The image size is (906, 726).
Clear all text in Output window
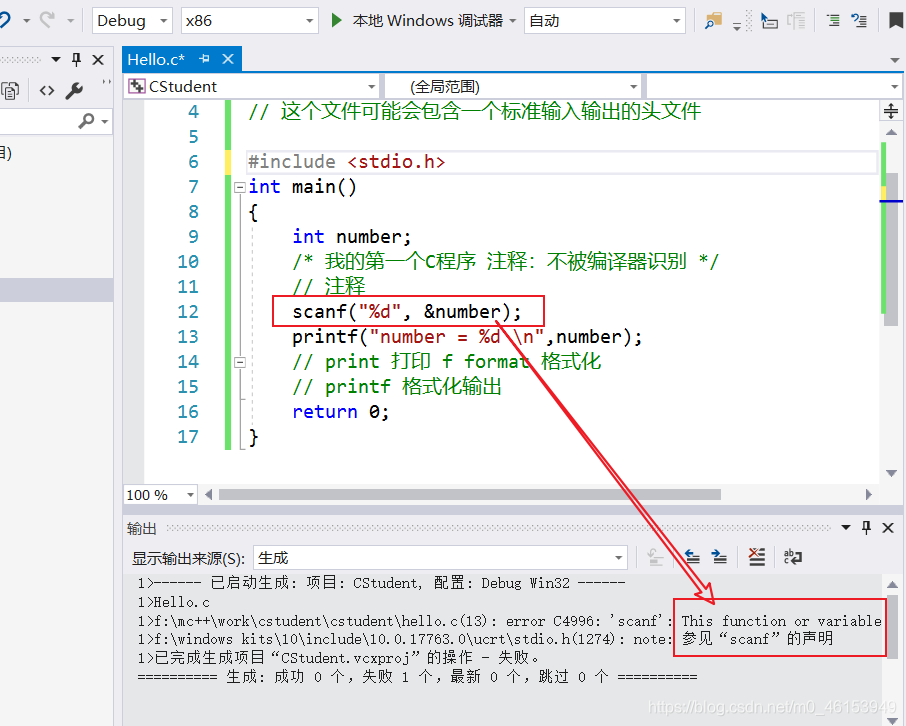756,557
